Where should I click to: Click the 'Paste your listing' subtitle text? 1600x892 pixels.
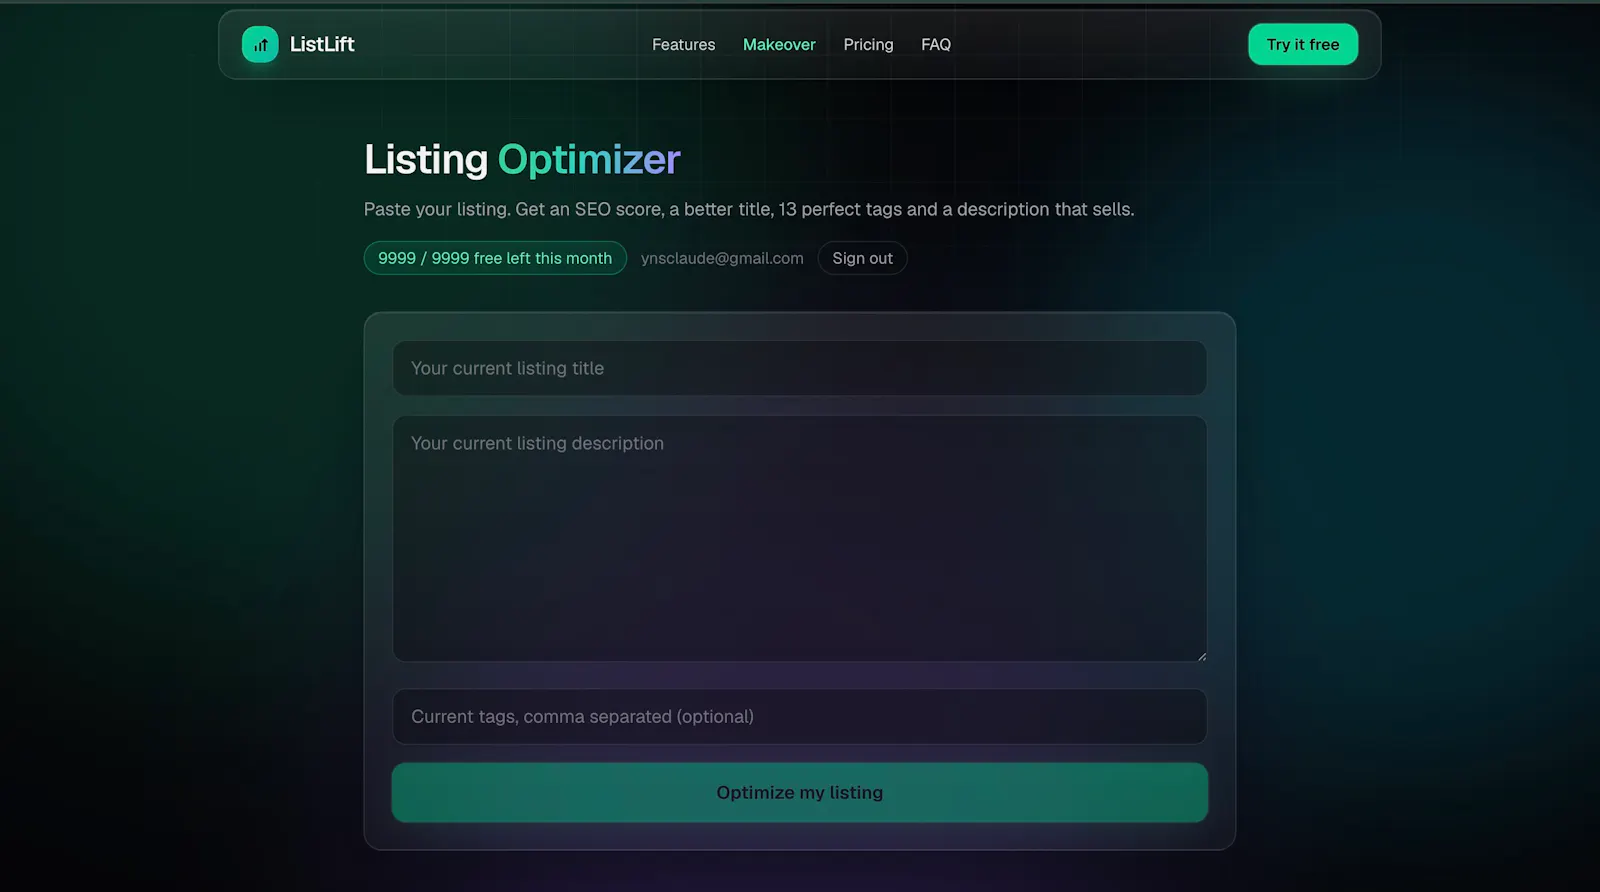click(749, 209)
